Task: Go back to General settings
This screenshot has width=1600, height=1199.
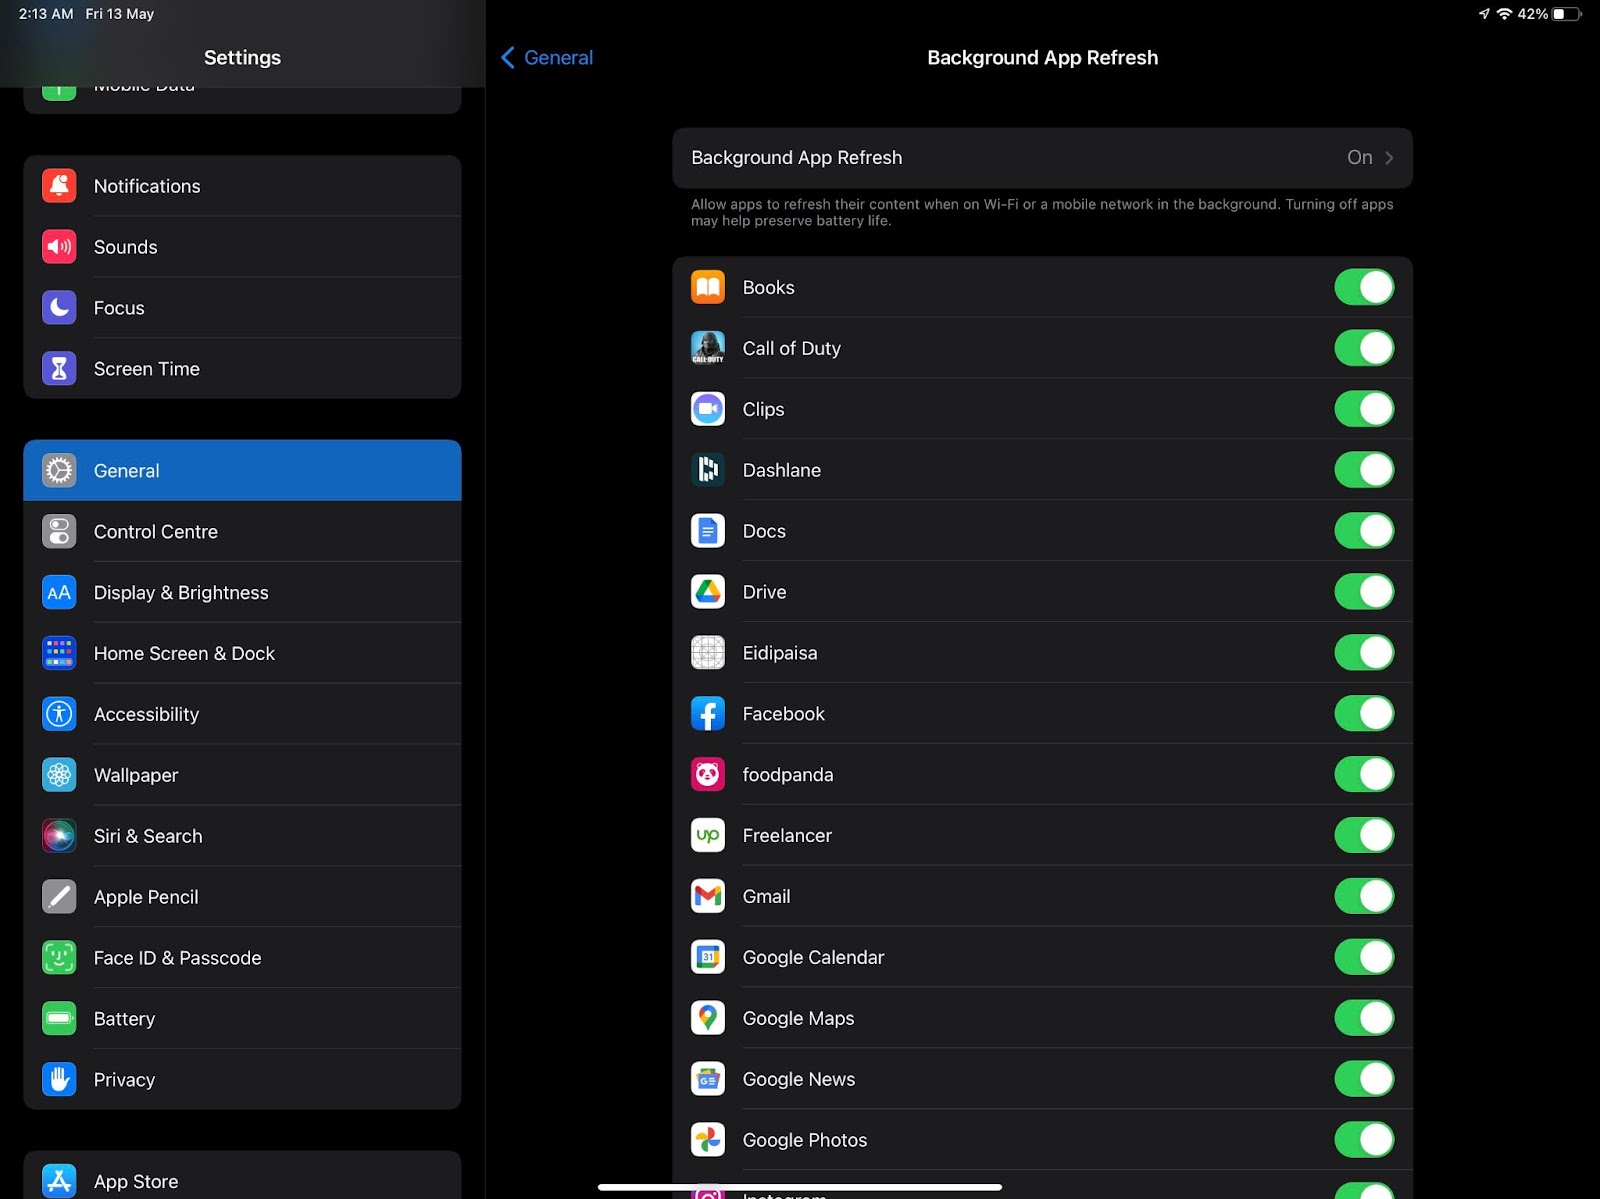Action: coord(547,58)
